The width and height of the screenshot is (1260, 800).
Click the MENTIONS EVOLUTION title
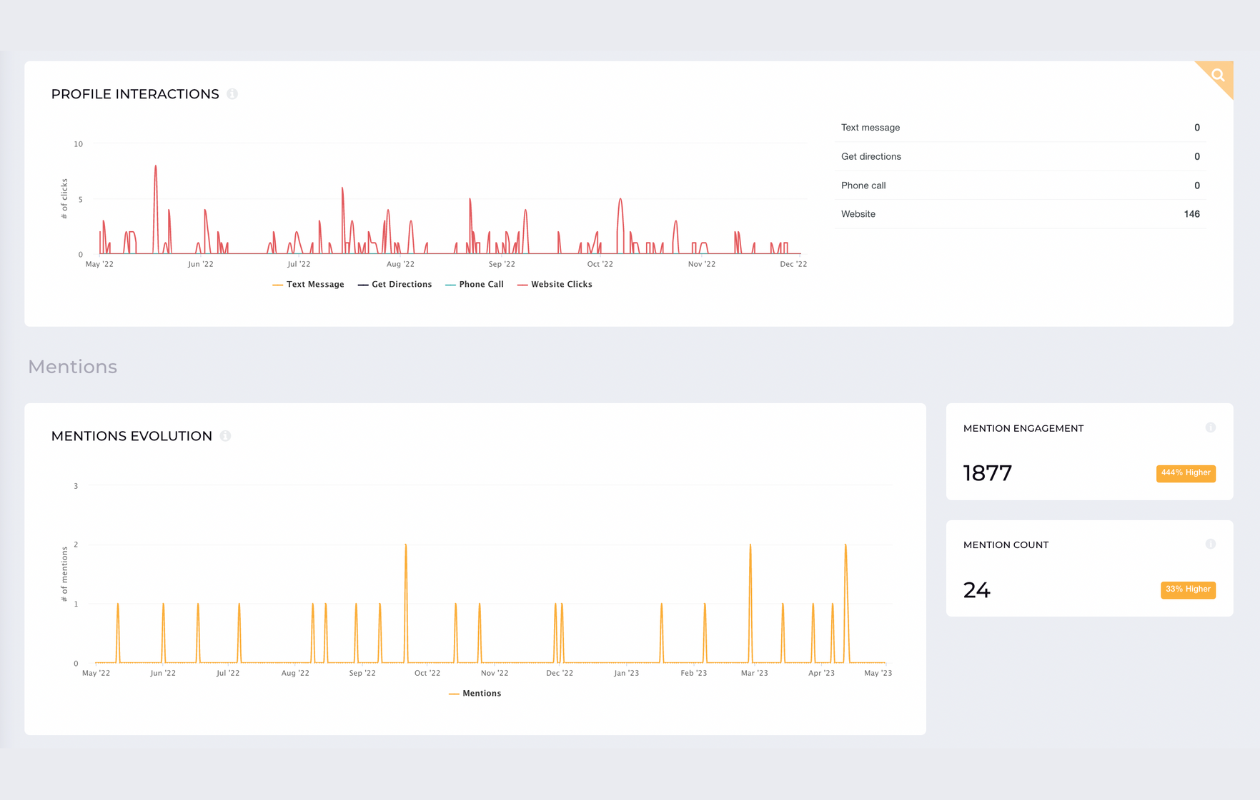coord(132,436)
